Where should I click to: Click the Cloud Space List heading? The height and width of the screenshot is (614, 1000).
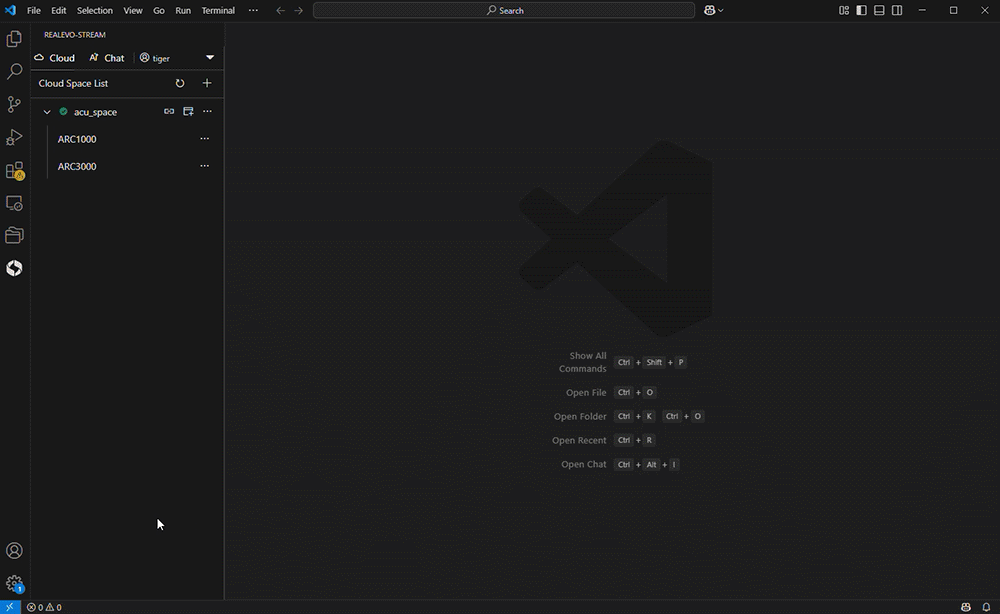(x=73, y=84)
